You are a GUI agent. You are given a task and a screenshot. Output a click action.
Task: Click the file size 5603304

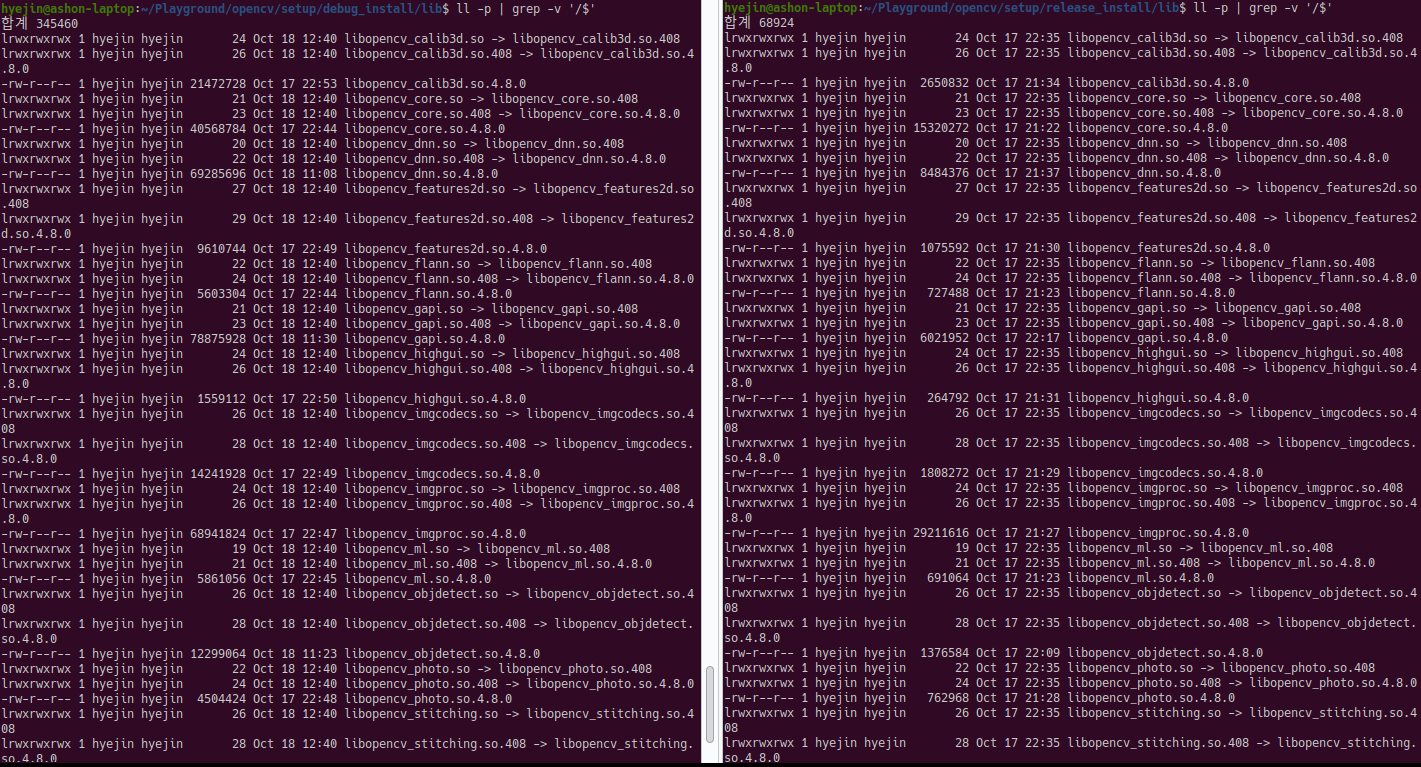pos(222,294)
